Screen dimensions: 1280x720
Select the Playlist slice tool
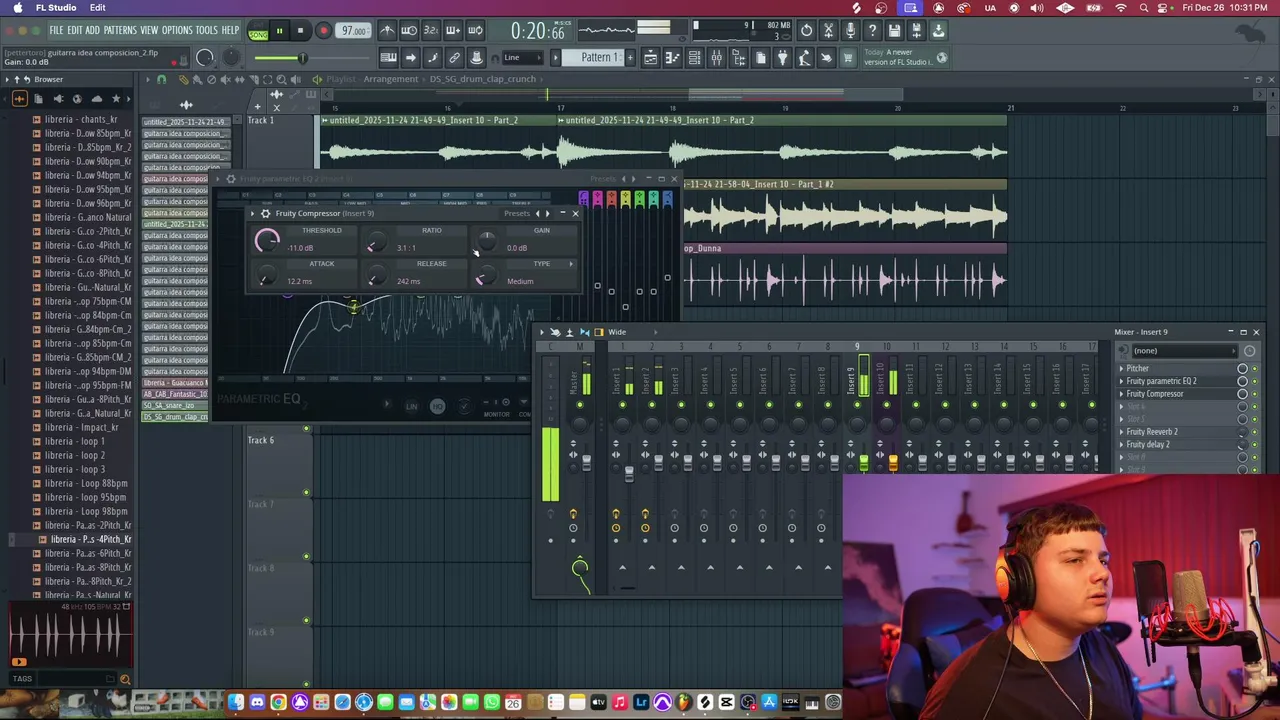point(254,80)
